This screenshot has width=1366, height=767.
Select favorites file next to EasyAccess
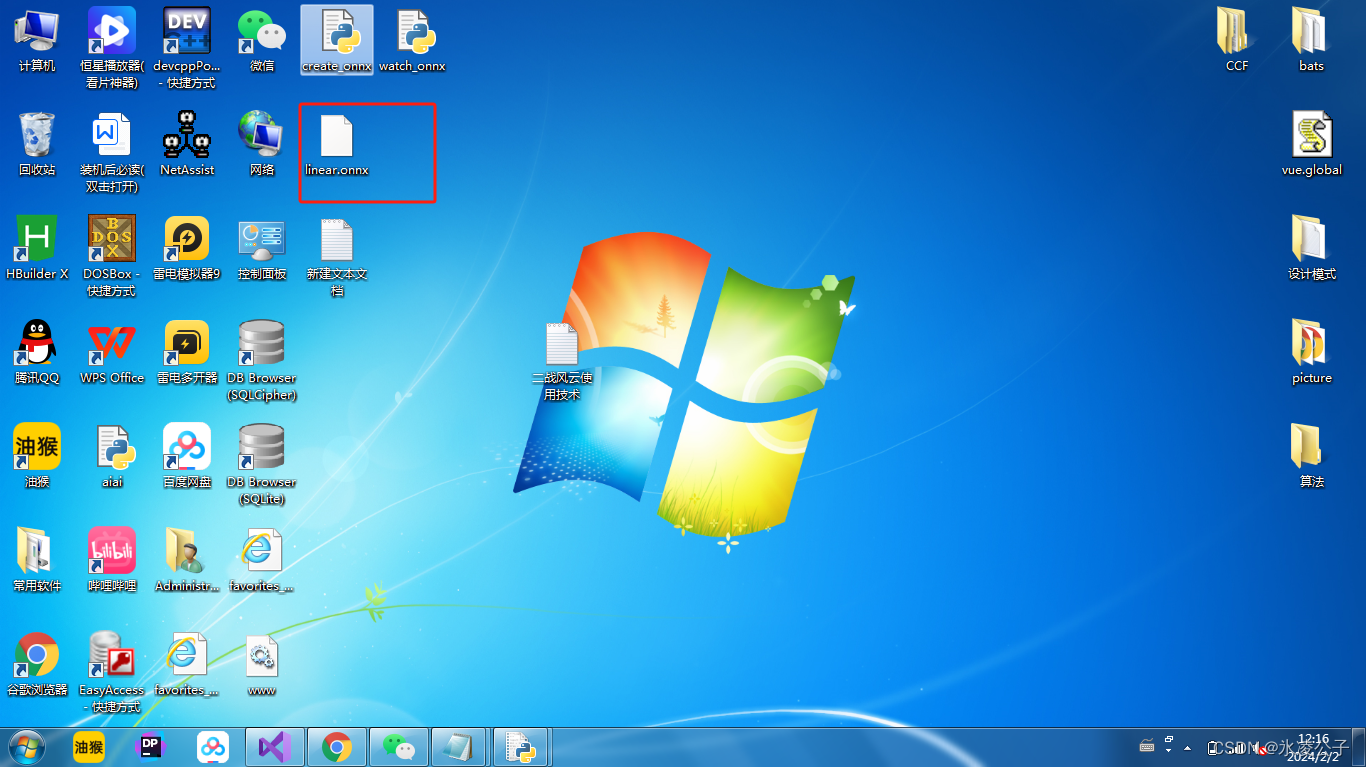coord(187,664)
